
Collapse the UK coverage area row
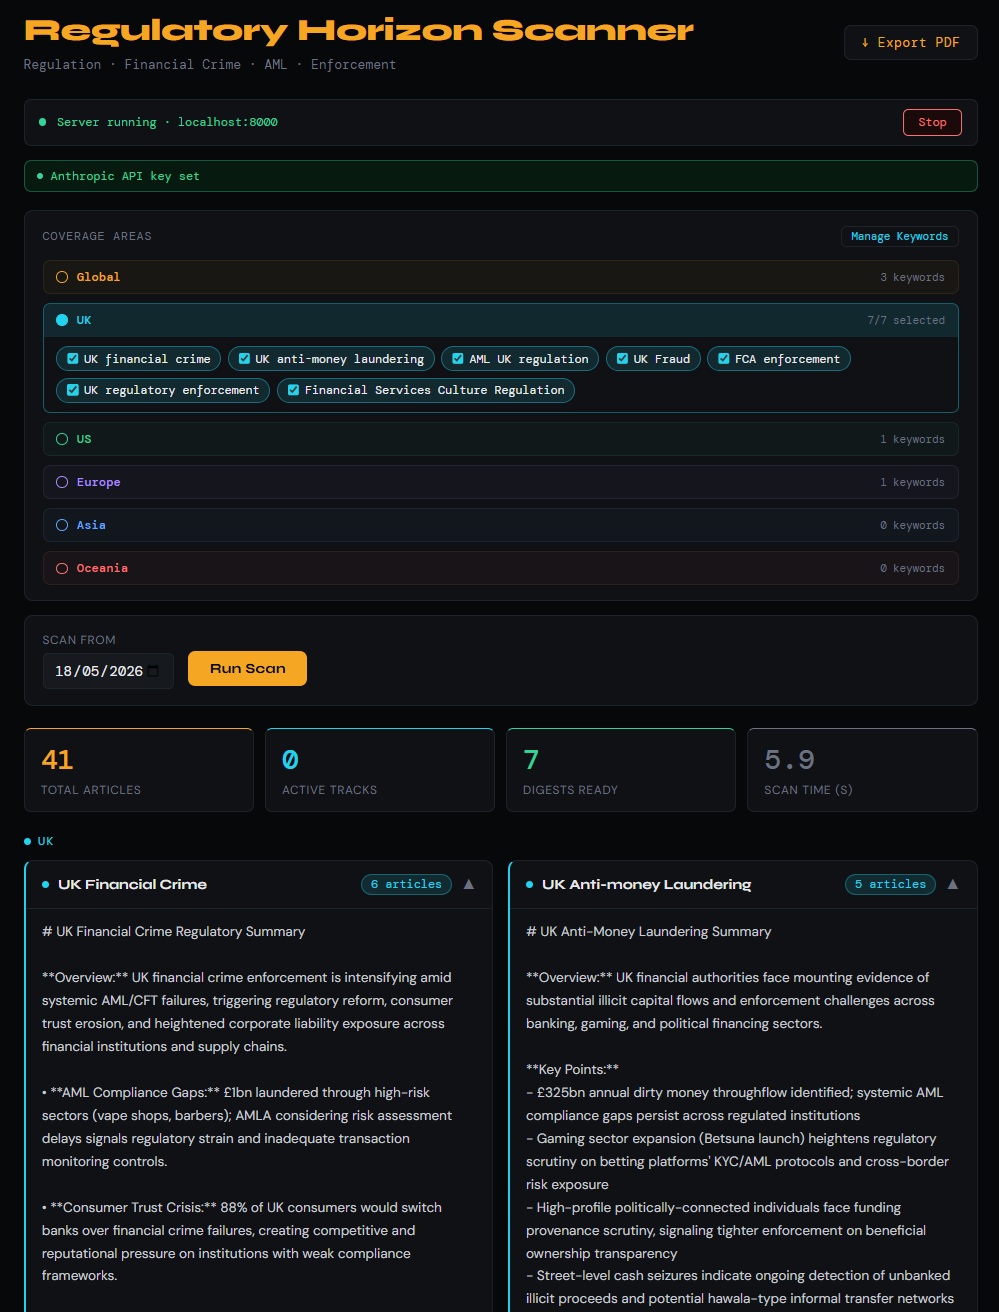(500, 320)
